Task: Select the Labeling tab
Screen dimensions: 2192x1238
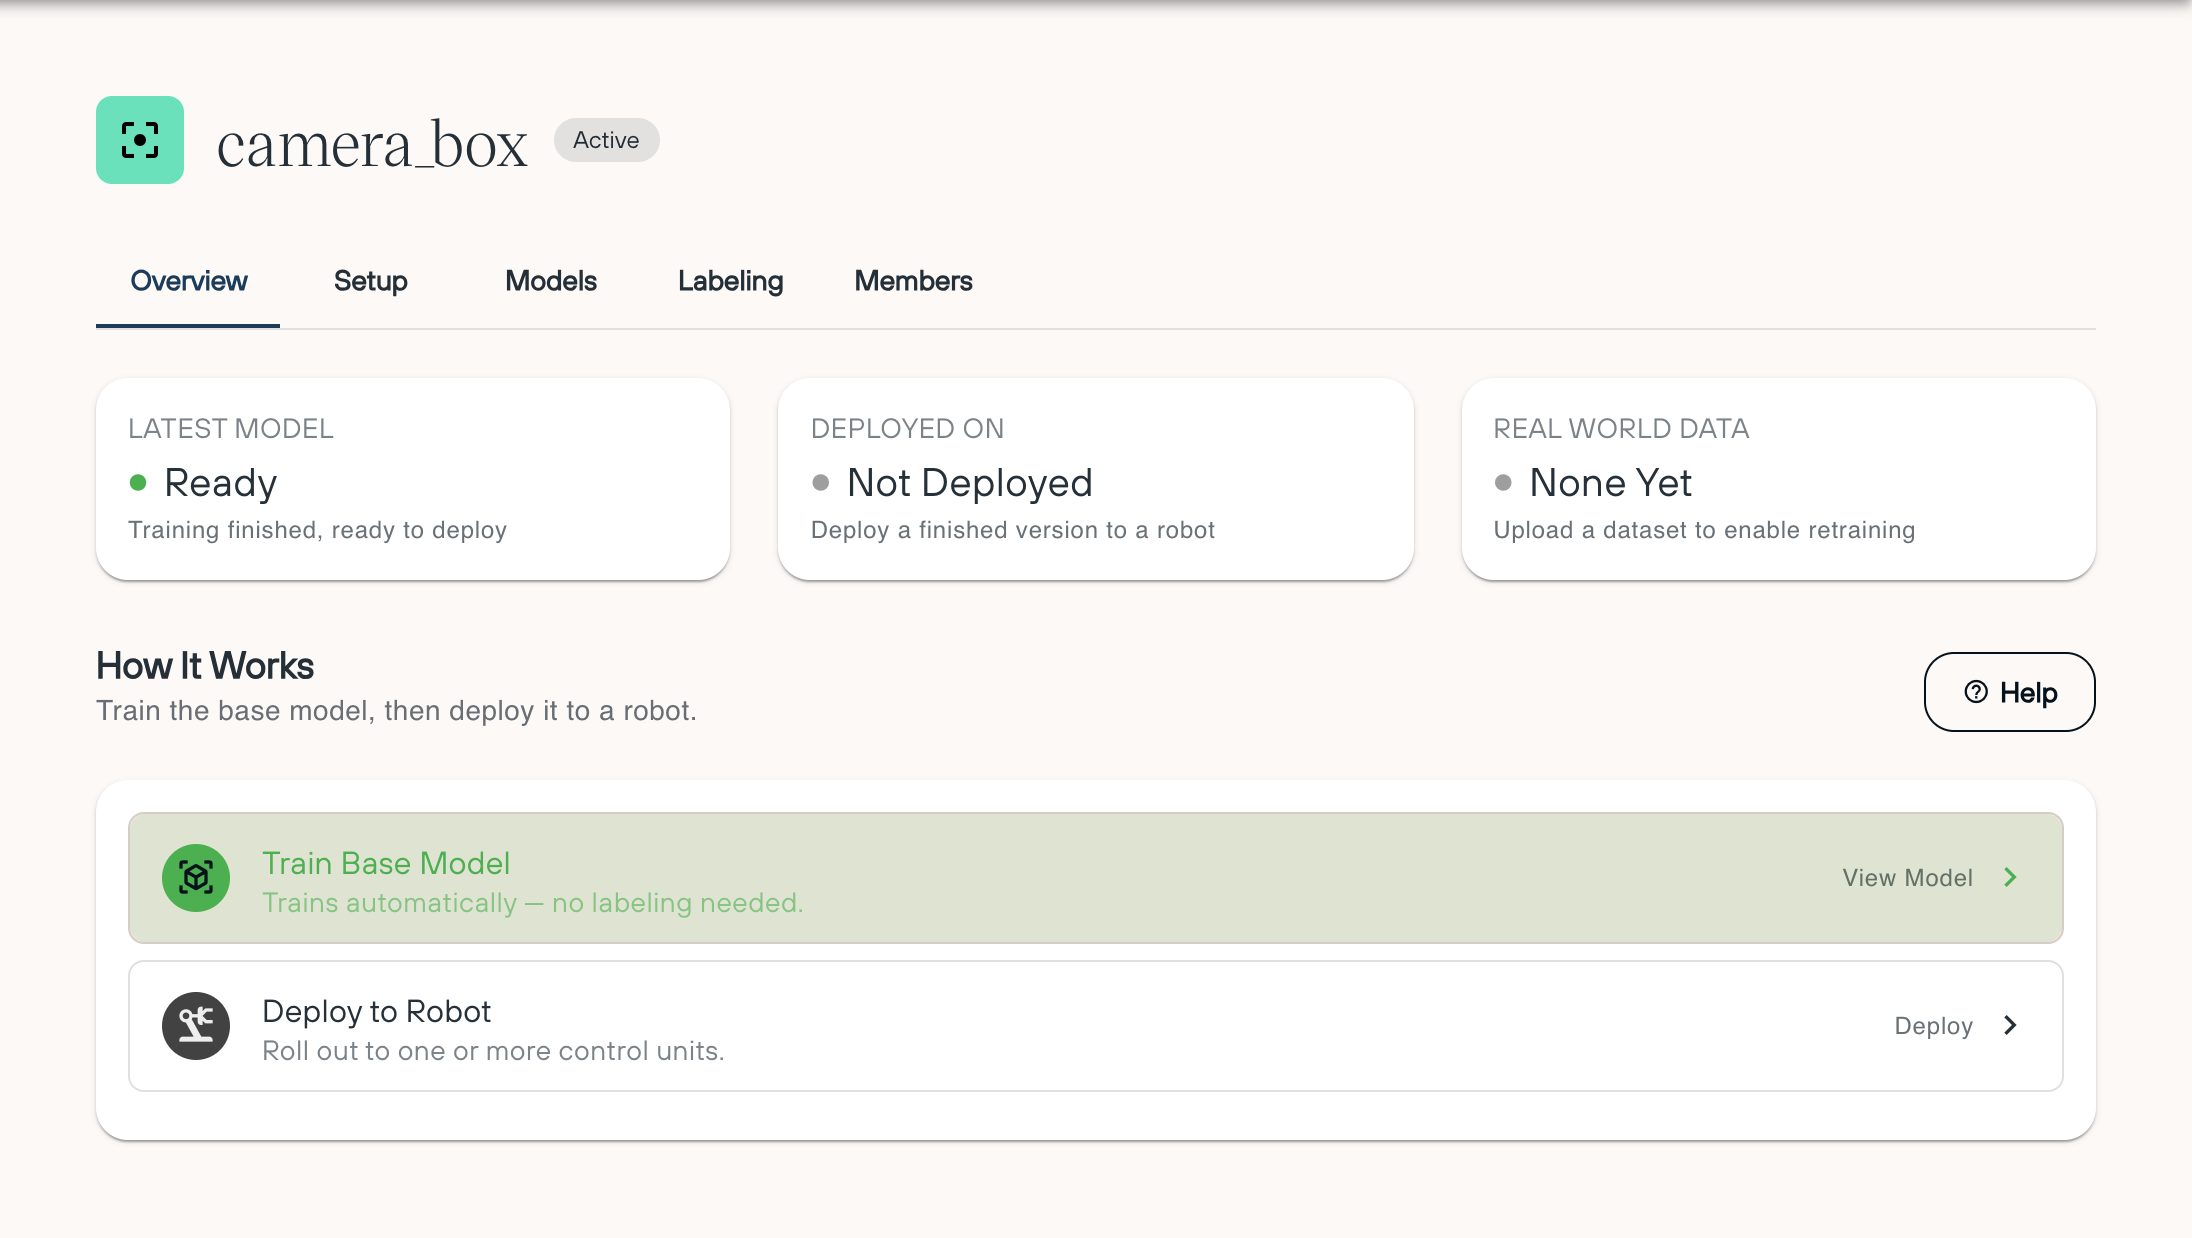Action: click(x=730, y=281)
